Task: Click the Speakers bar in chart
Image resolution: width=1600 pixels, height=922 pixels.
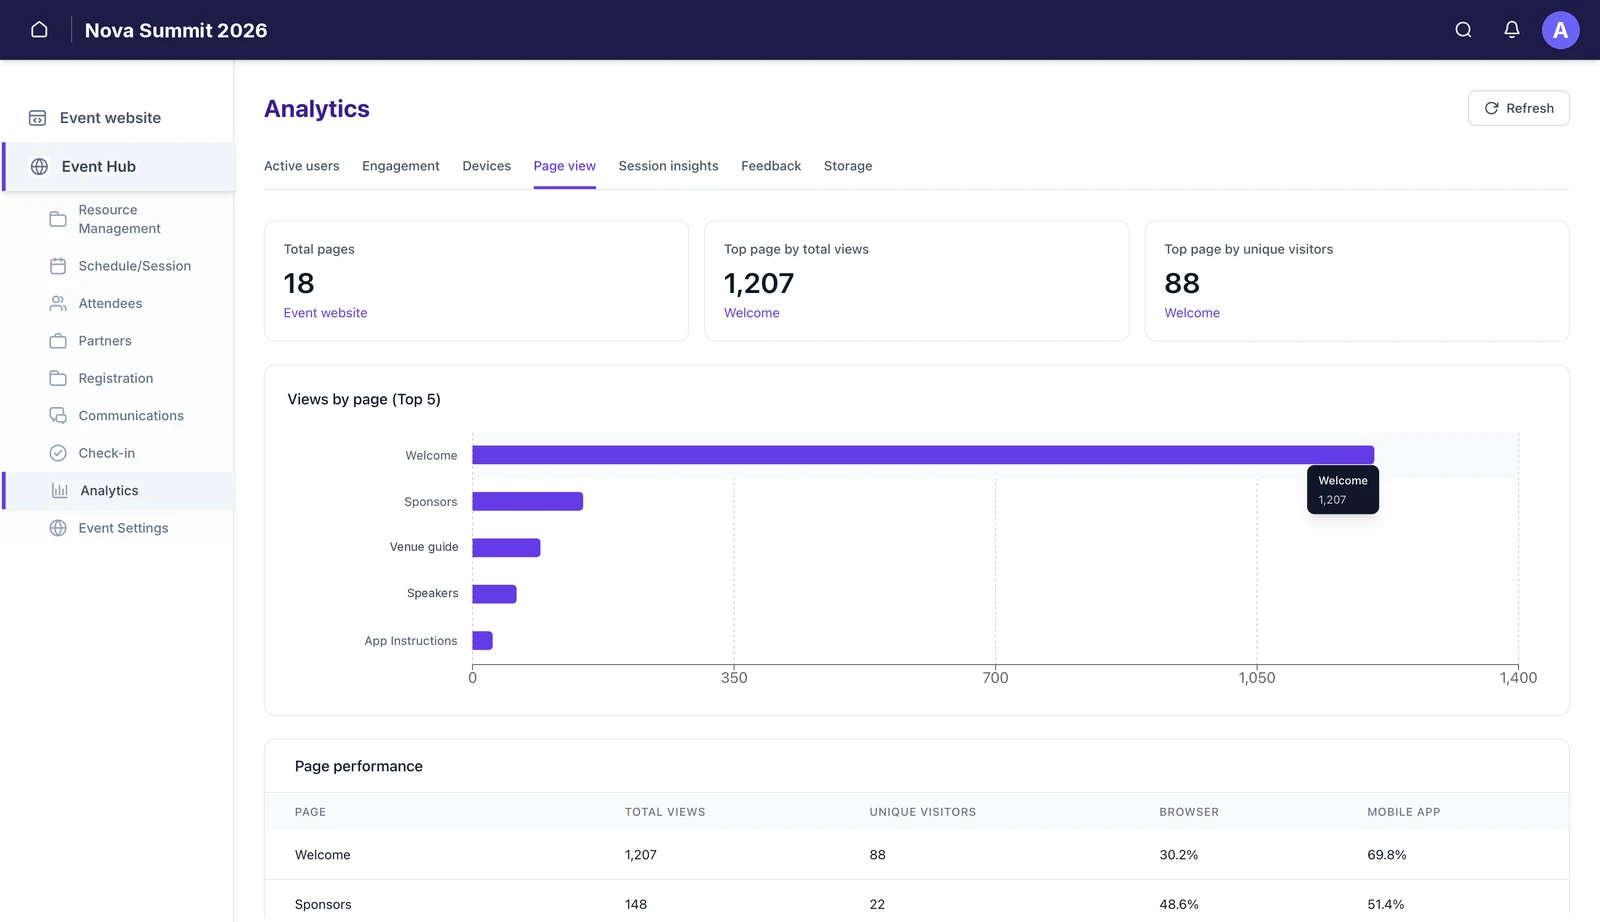Action: point(494,594)
